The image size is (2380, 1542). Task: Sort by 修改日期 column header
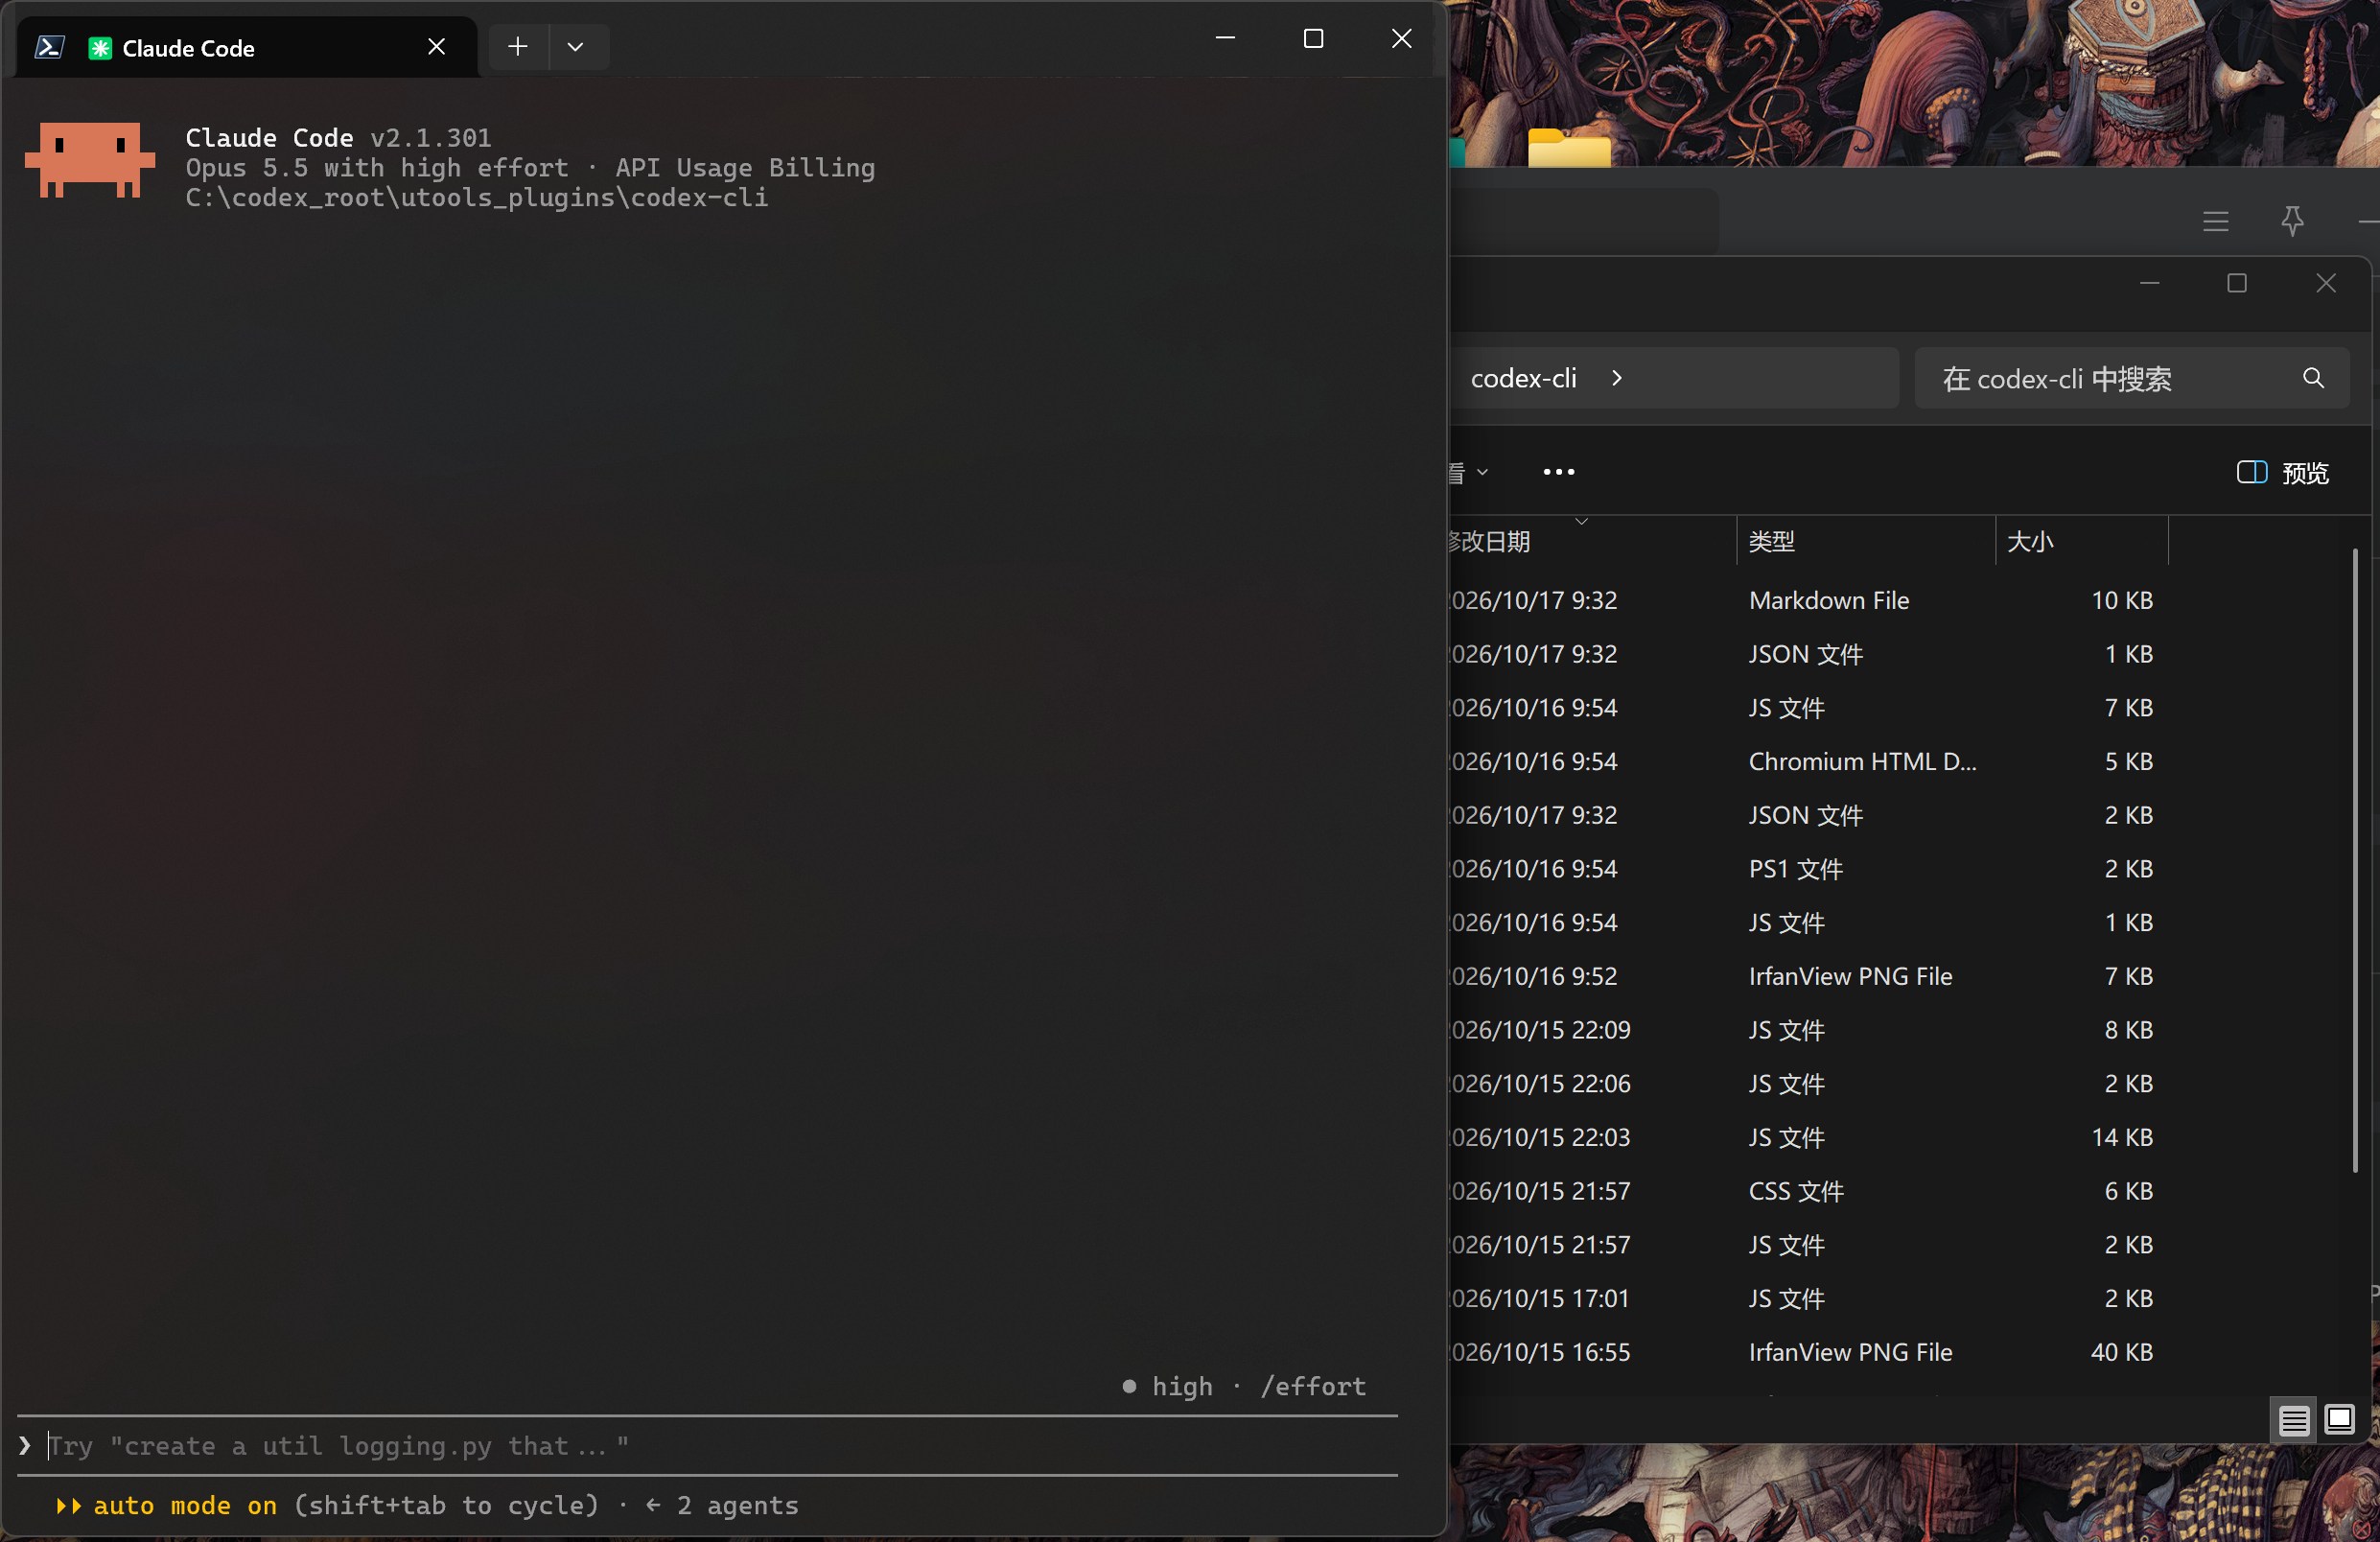[1590, 541]
